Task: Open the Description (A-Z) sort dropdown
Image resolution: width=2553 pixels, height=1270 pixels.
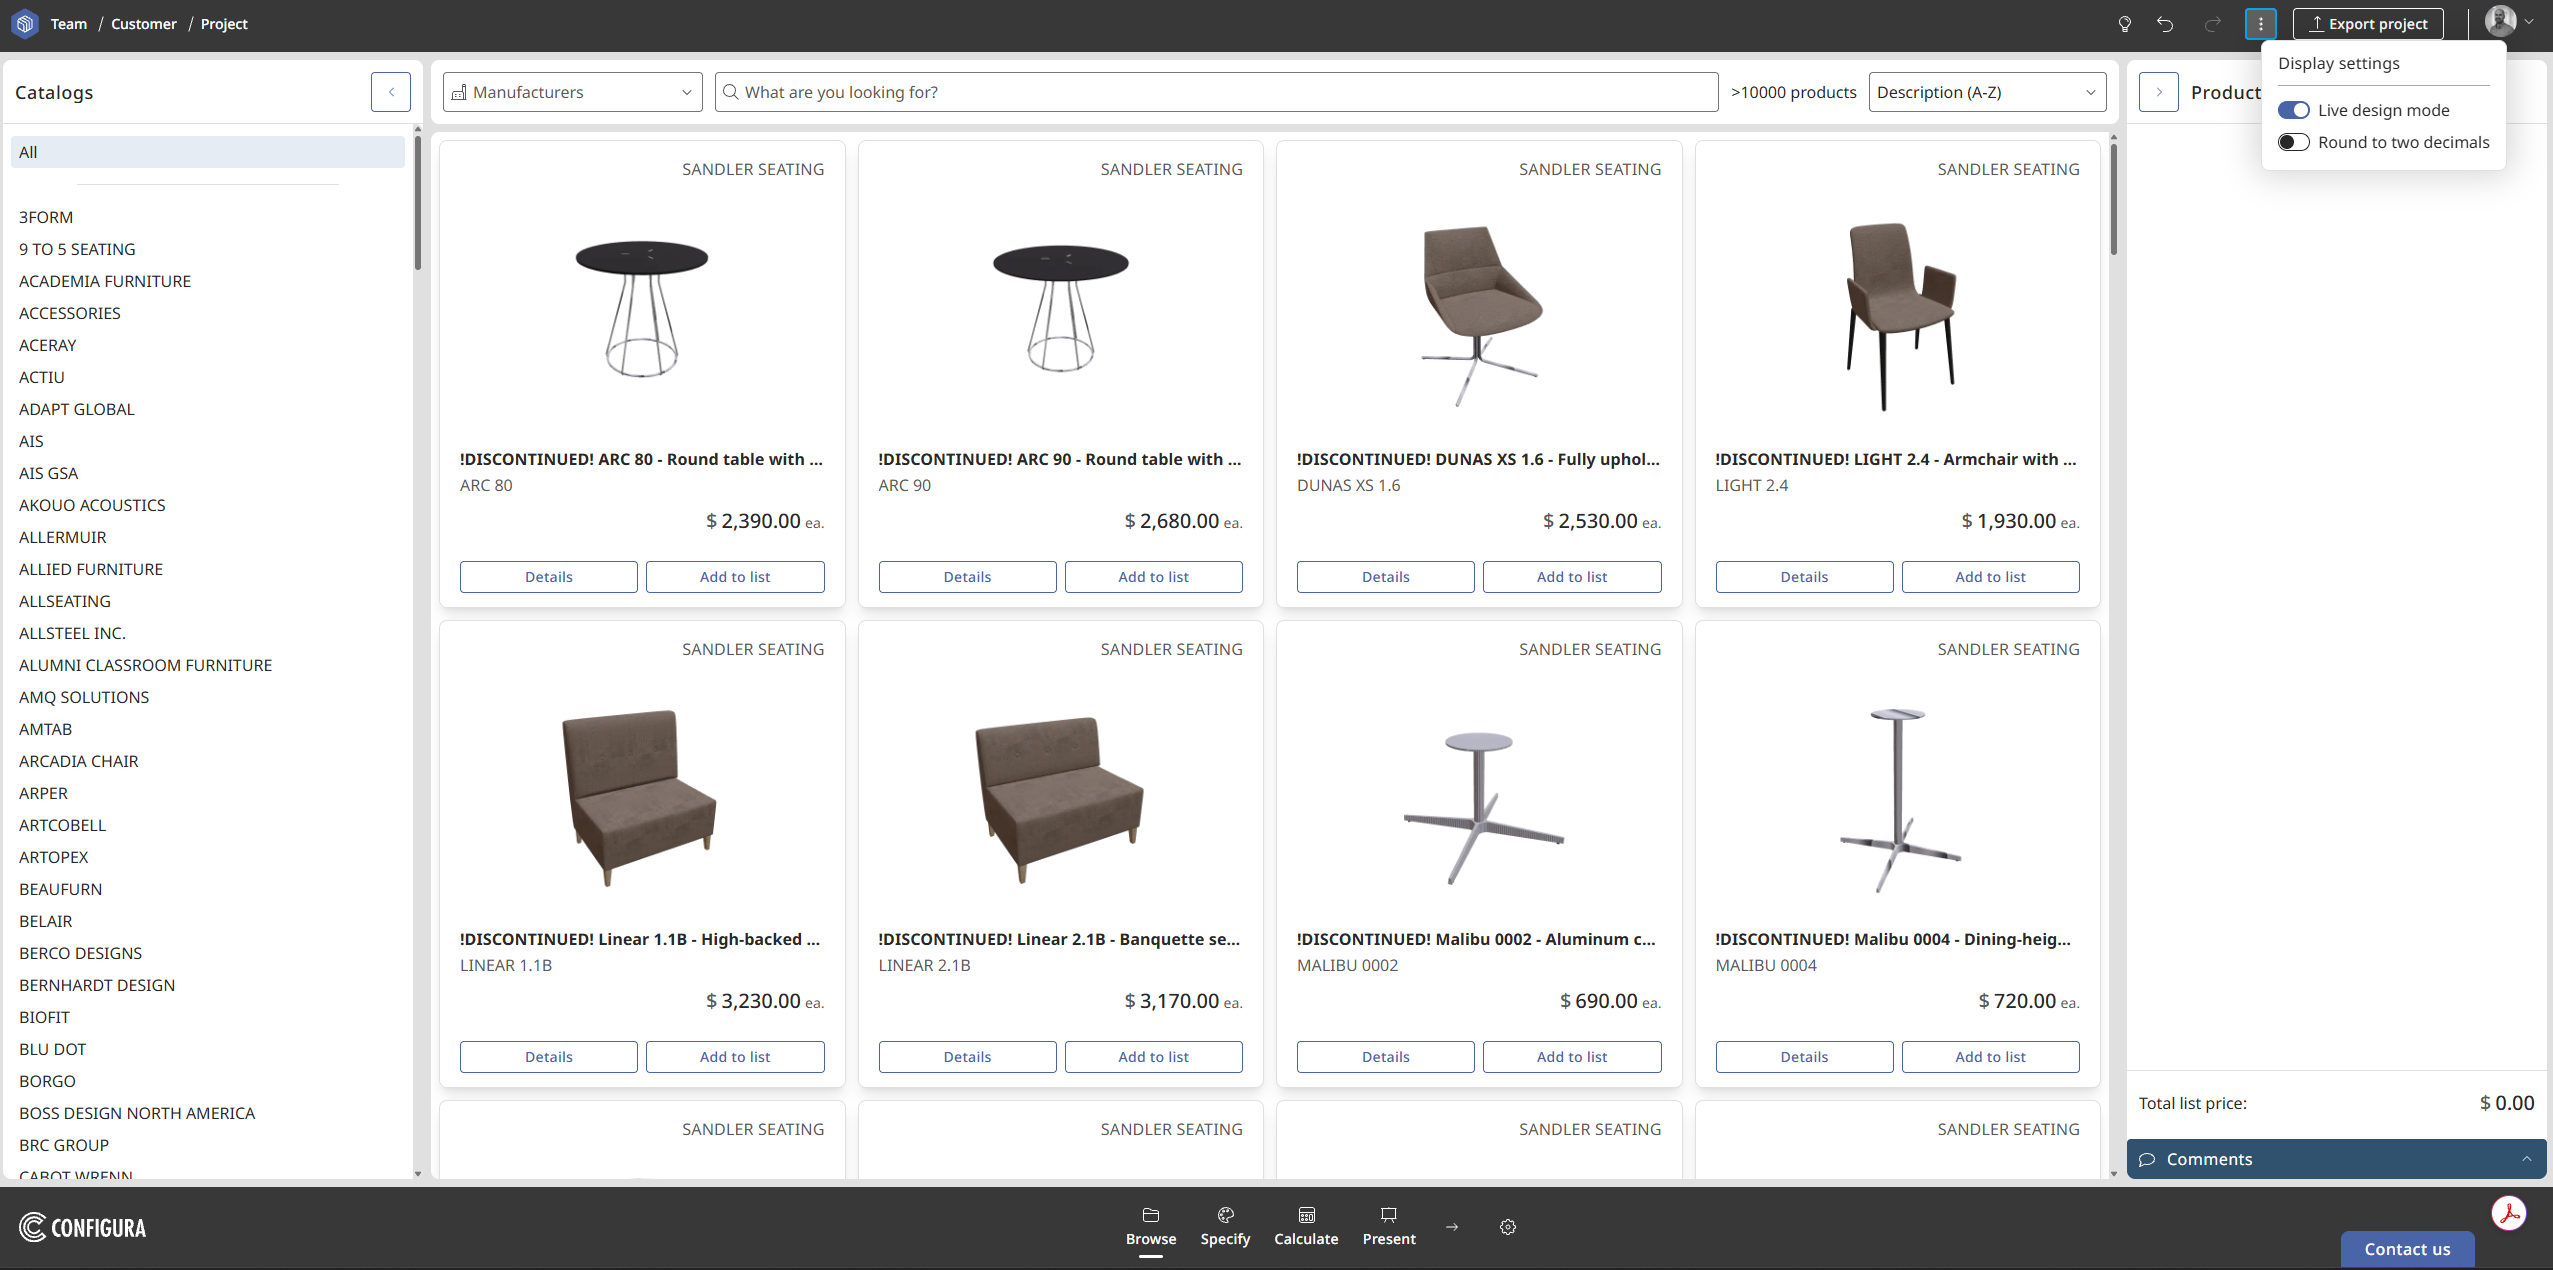Action: point(1987,92)
